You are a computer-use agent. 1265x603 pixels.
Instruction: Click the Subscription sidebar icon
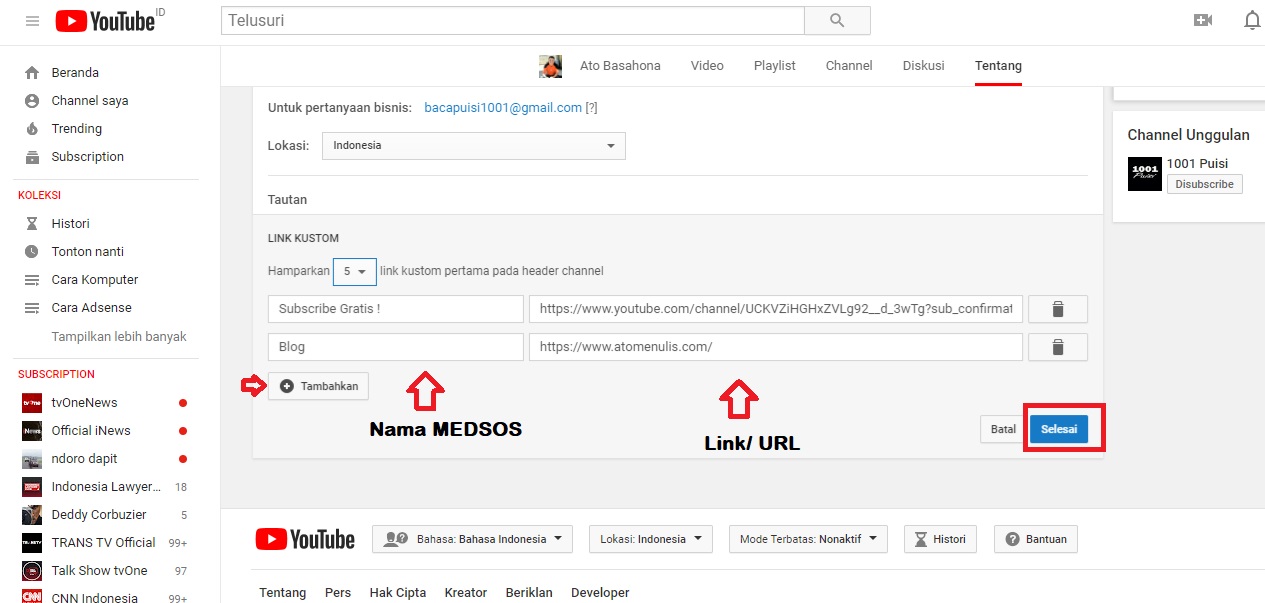pyautogui.click(x=32, y=157)
